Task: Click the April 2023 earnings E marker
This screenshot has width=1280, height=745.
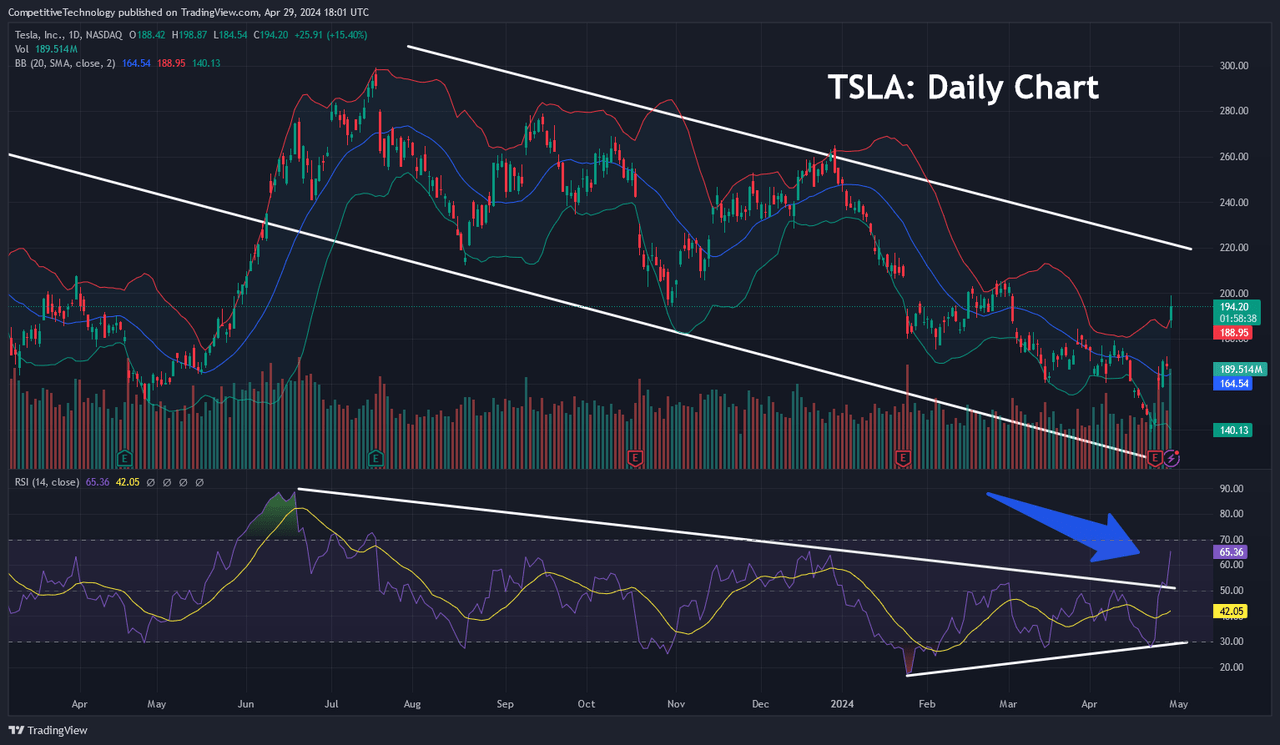Action: pyautogui.click(x=125, y=458)
